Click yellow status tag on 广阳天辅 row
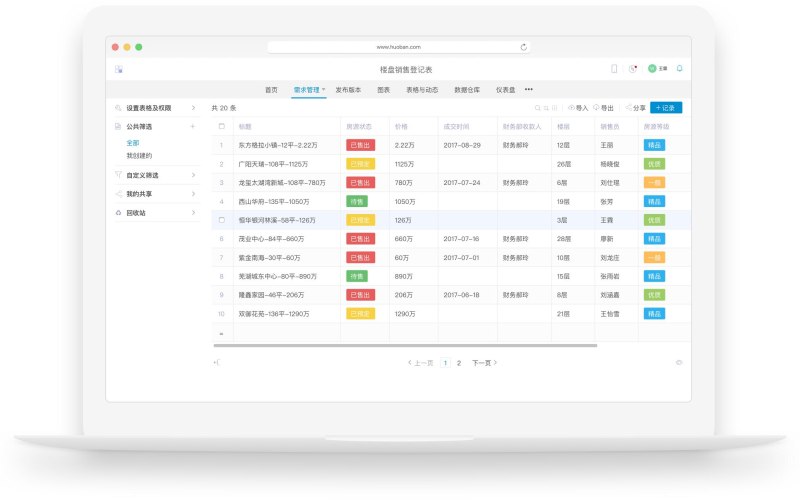The width and height of the screenshot is (800, 500). [x=360, y=164]
